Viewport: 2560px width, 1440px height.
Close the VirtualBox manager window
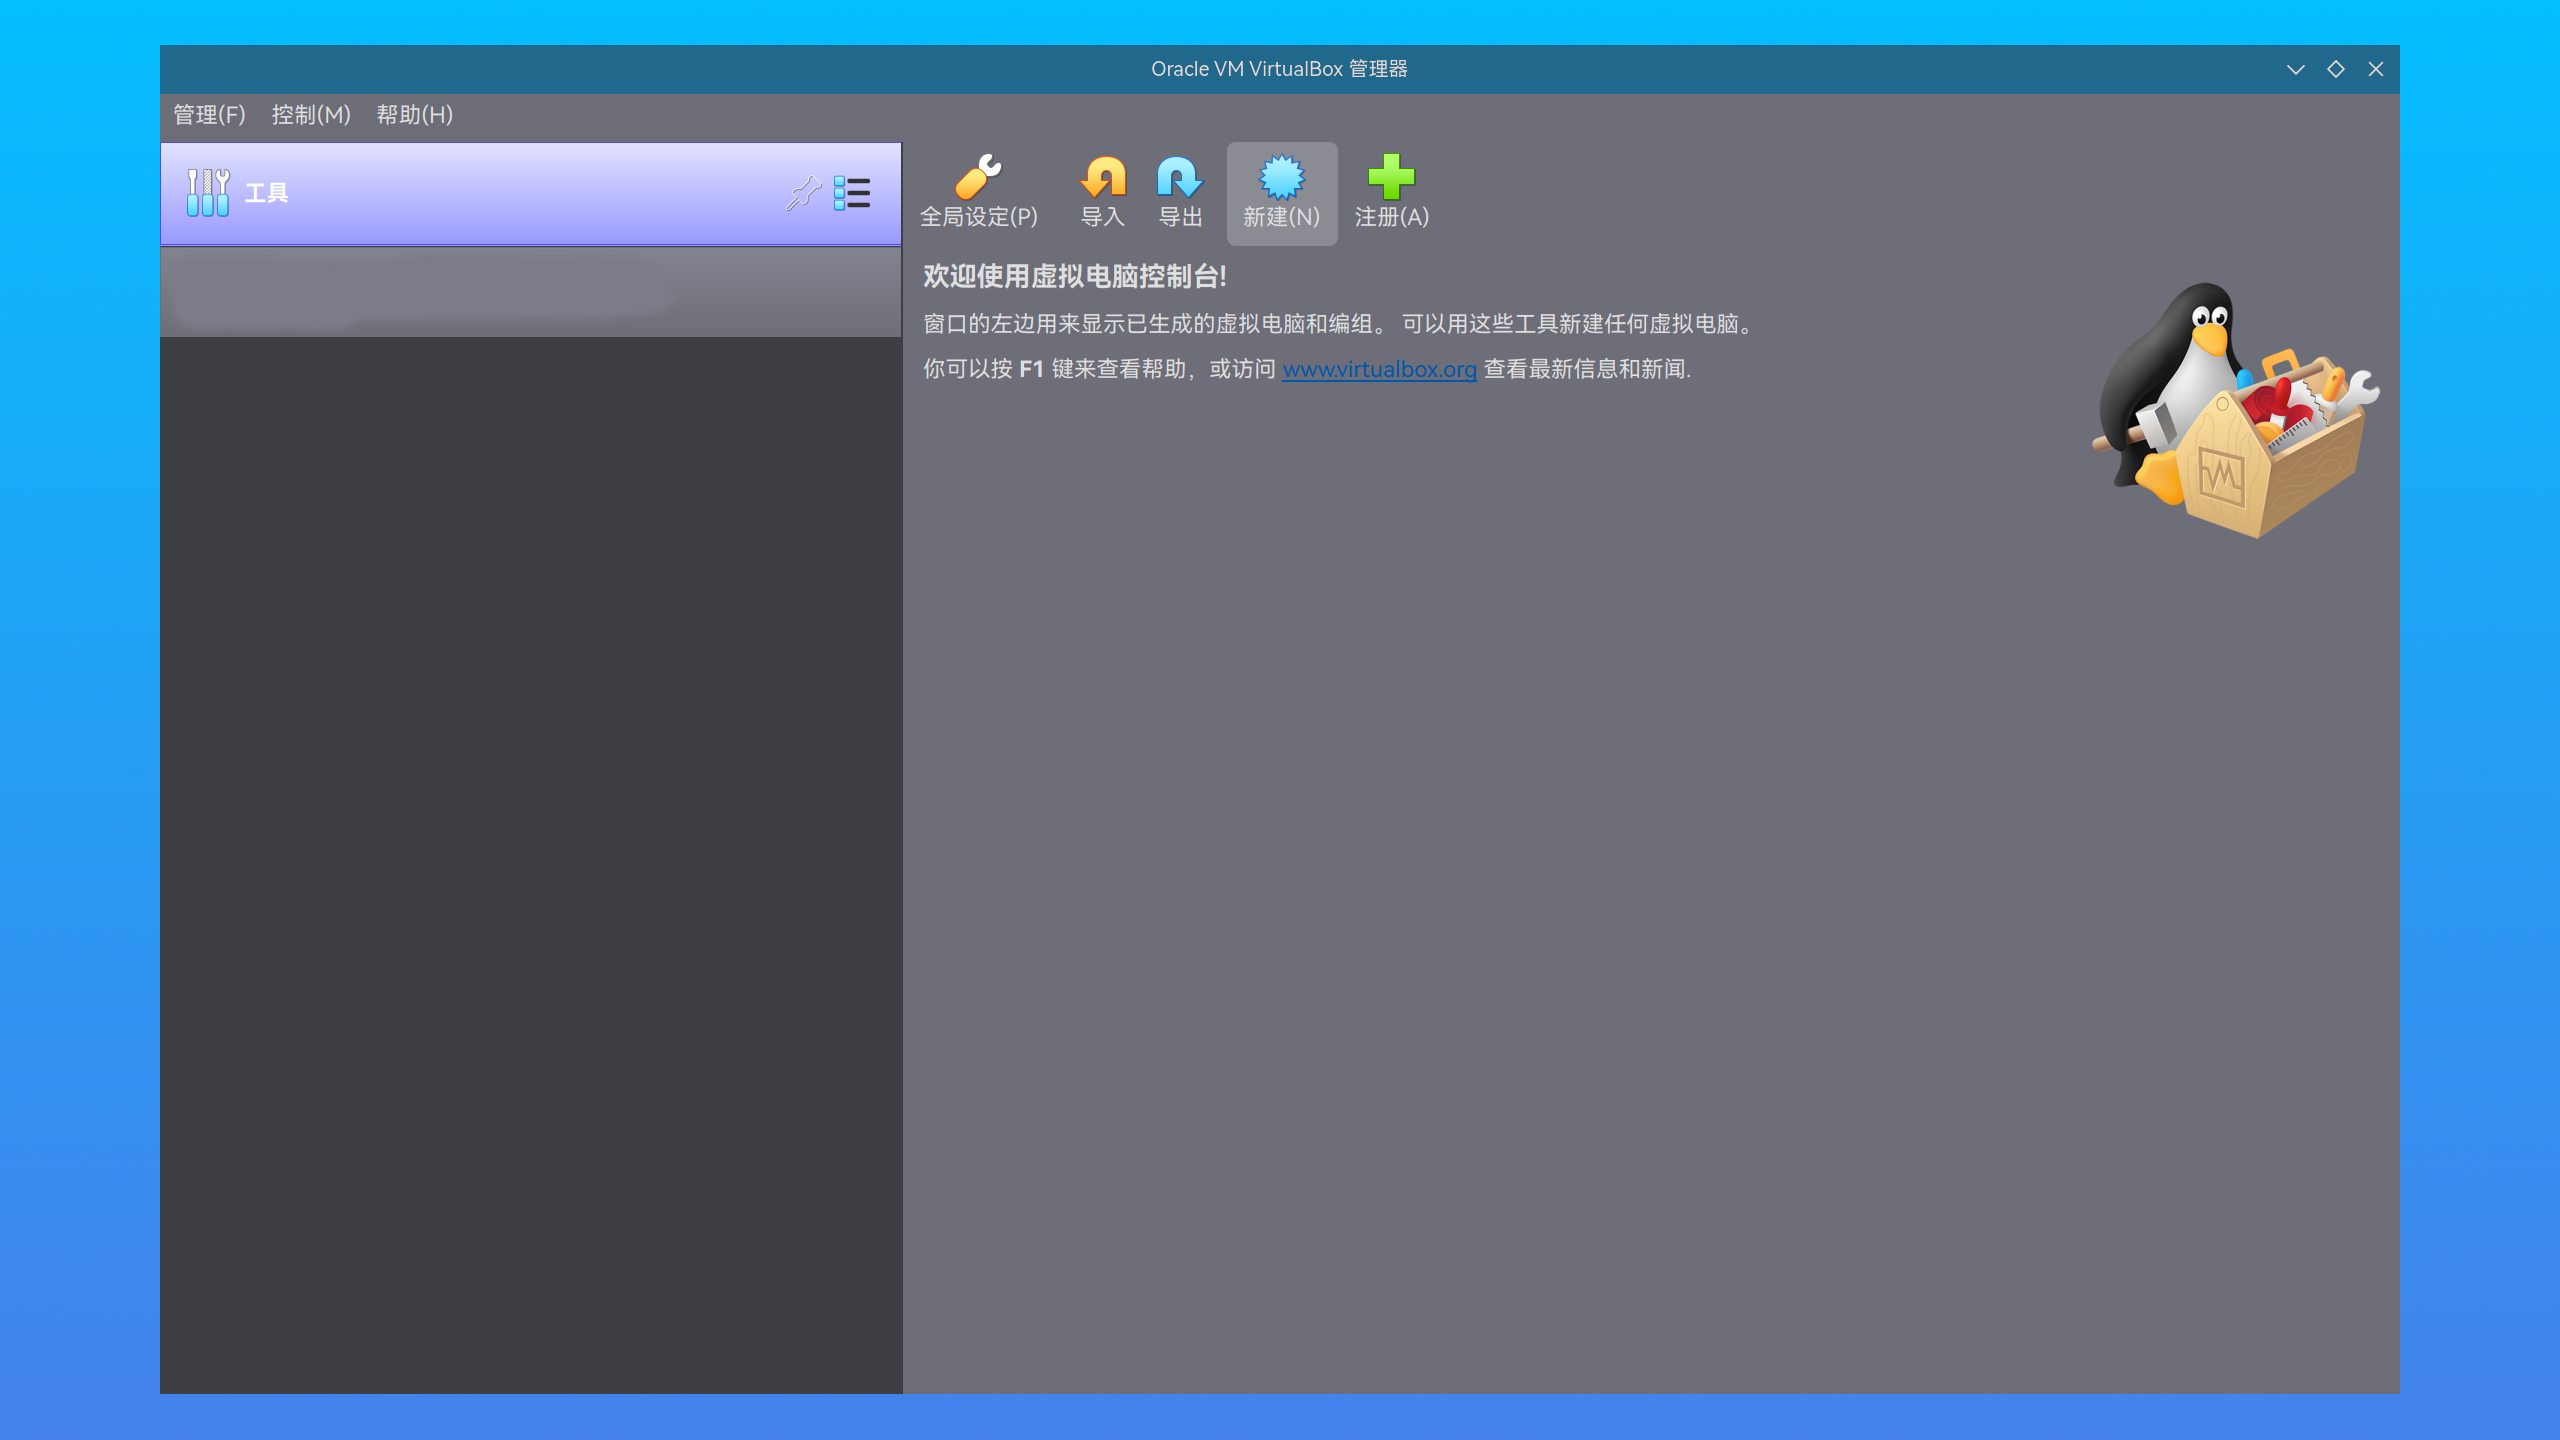[2376, 69]
